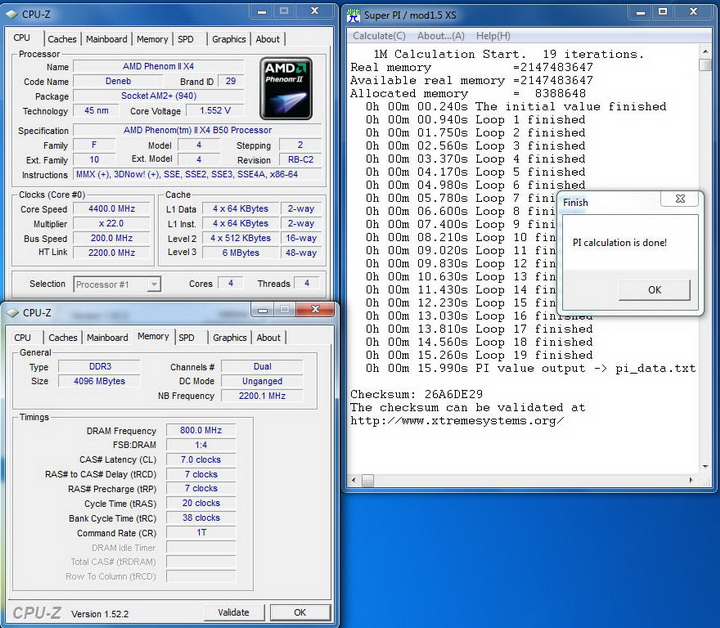Switch to Caches tab in top CPU-Z
Screen dimensions: 720x628
point(62,39)
